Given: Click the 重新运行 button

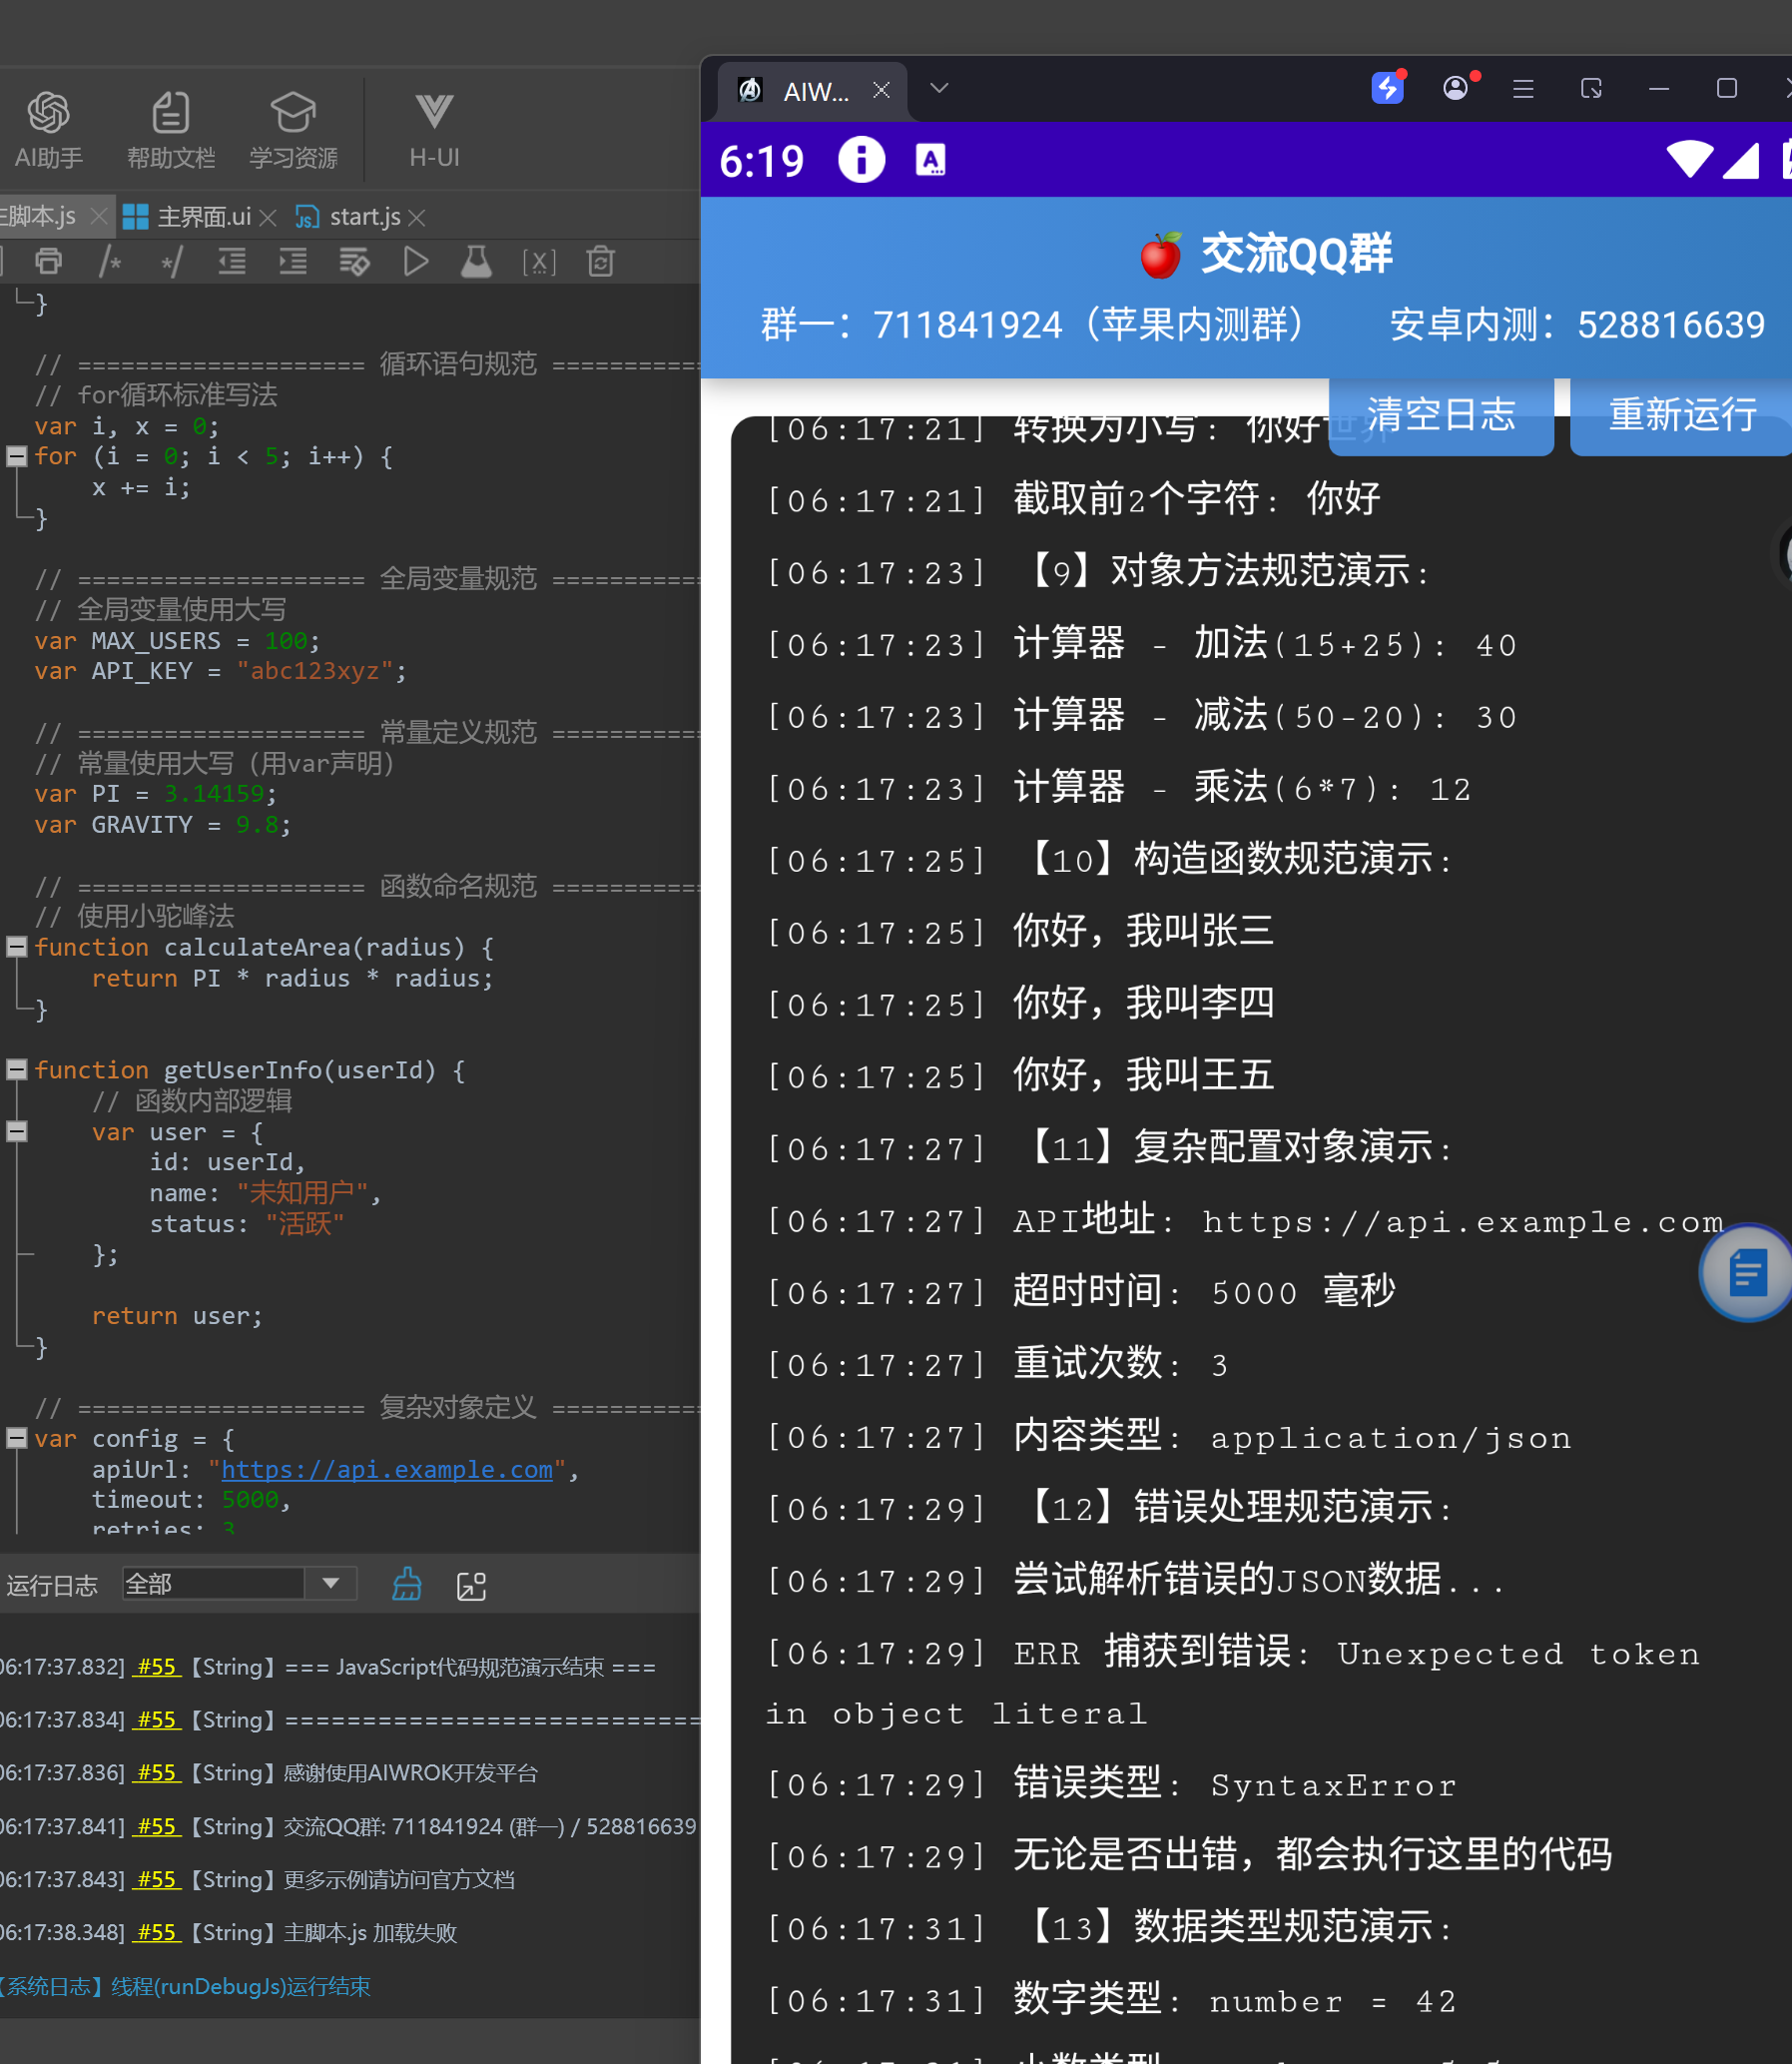Looking at the screenshot, I should point(1682,415).
